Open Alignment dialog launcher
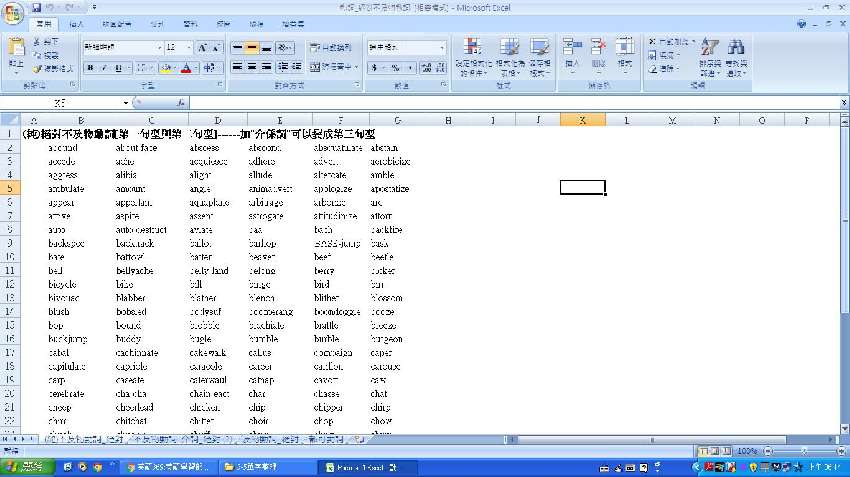The image size is (850, 477). pyautogui.click(x=357, y=85)
